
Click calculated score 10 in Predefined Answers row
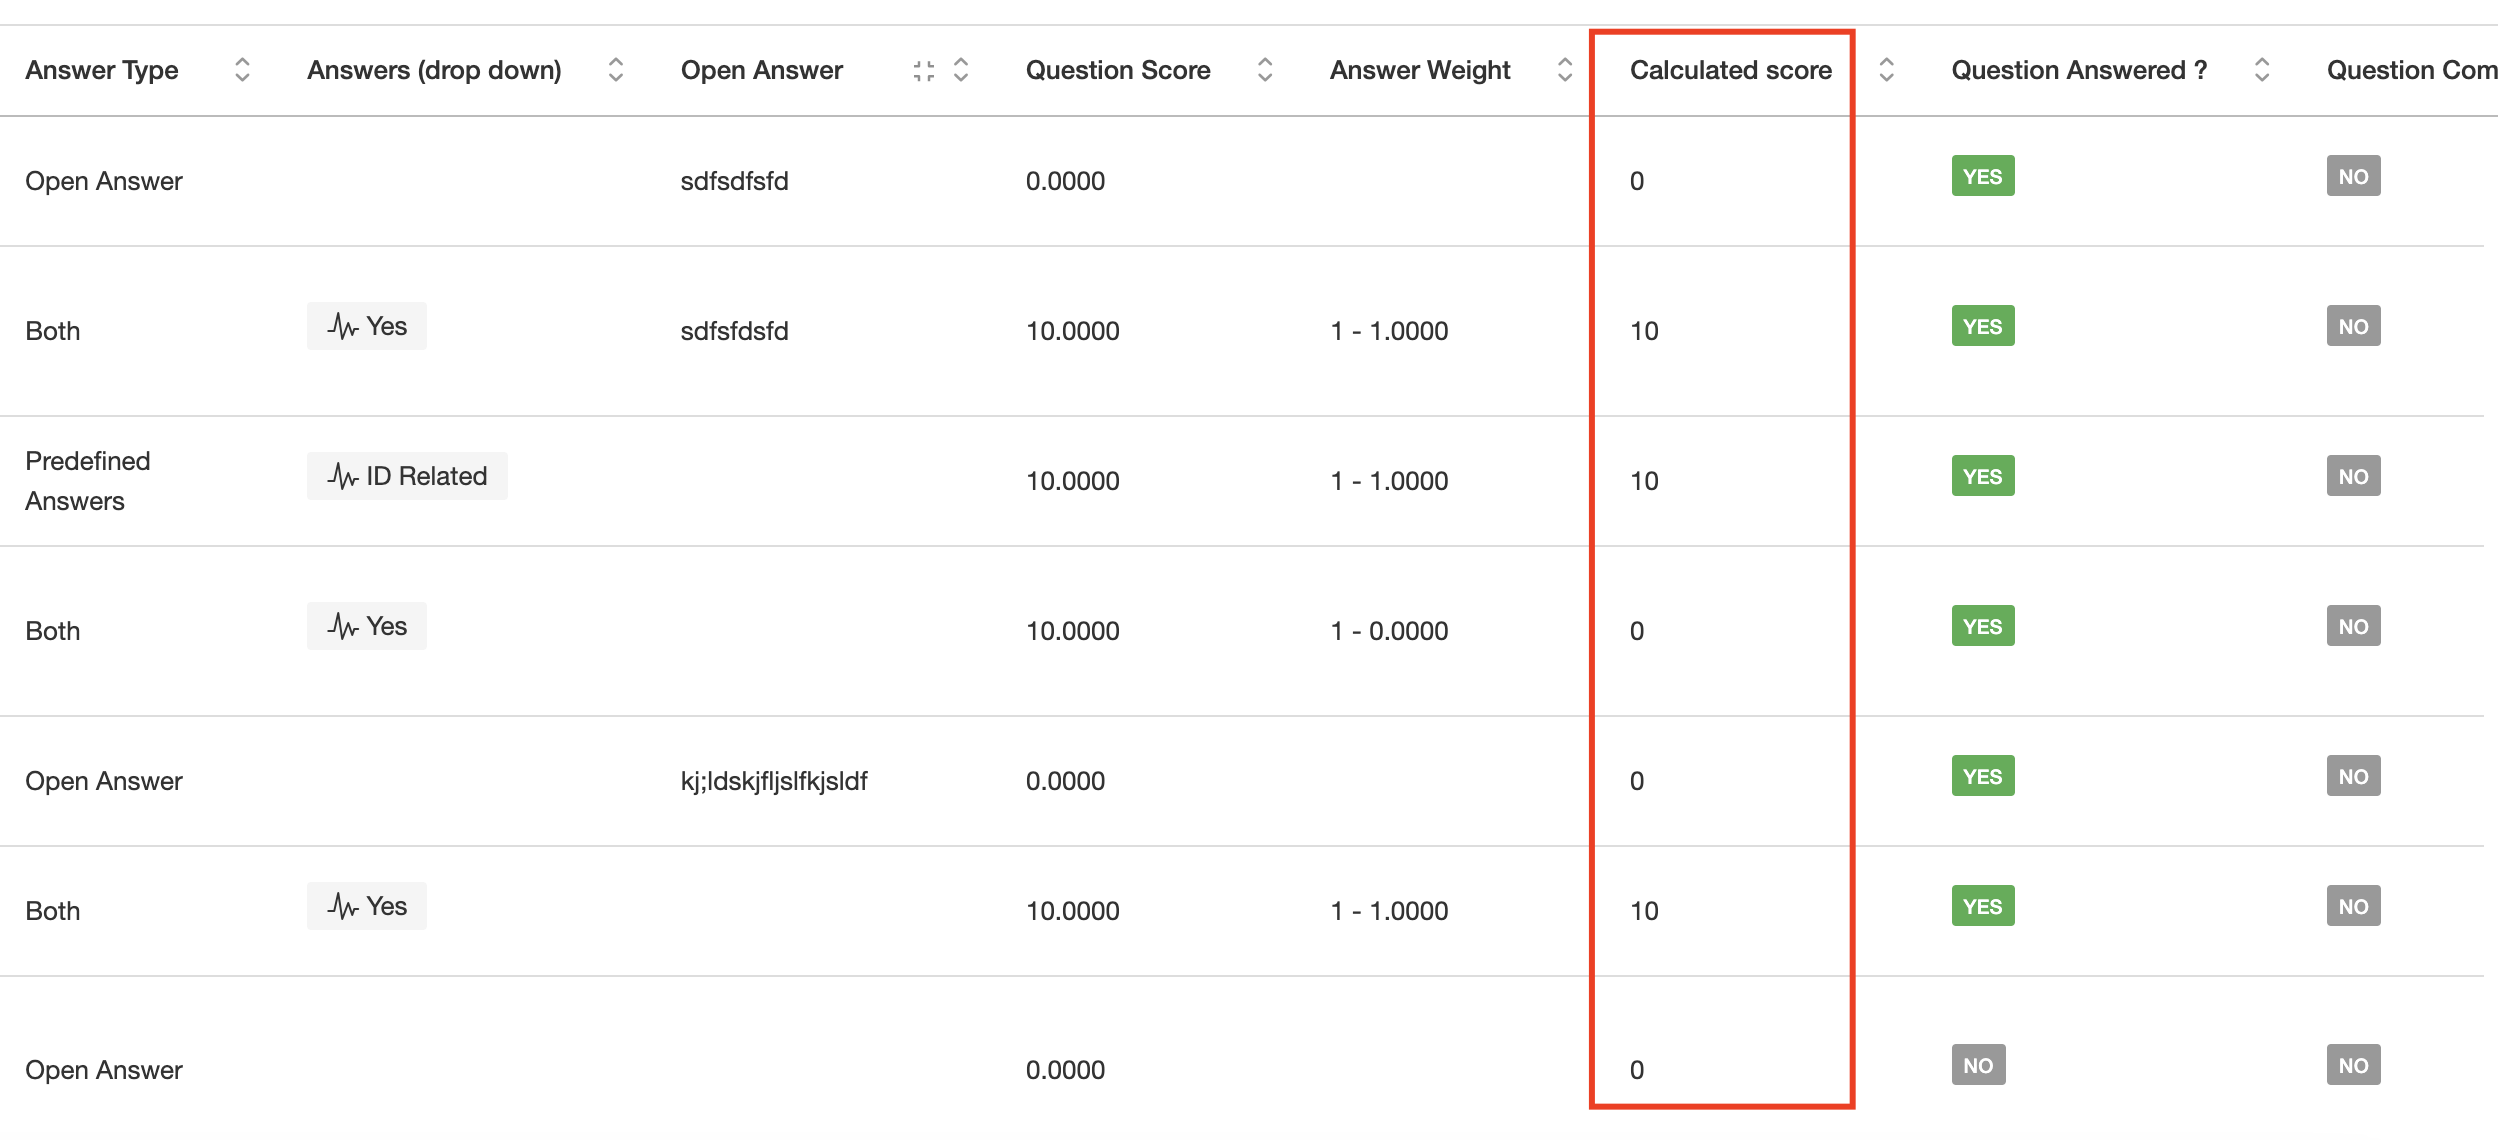(x=1644, y=481)
